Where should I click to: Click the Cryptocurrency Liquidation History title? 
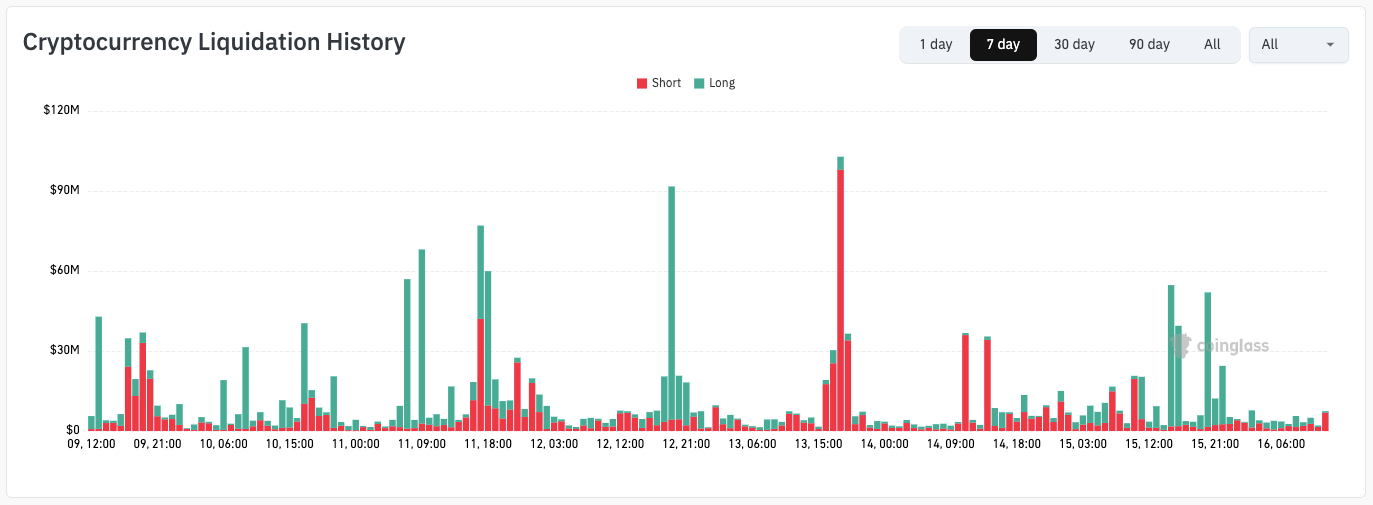click(x=214, y=42)
